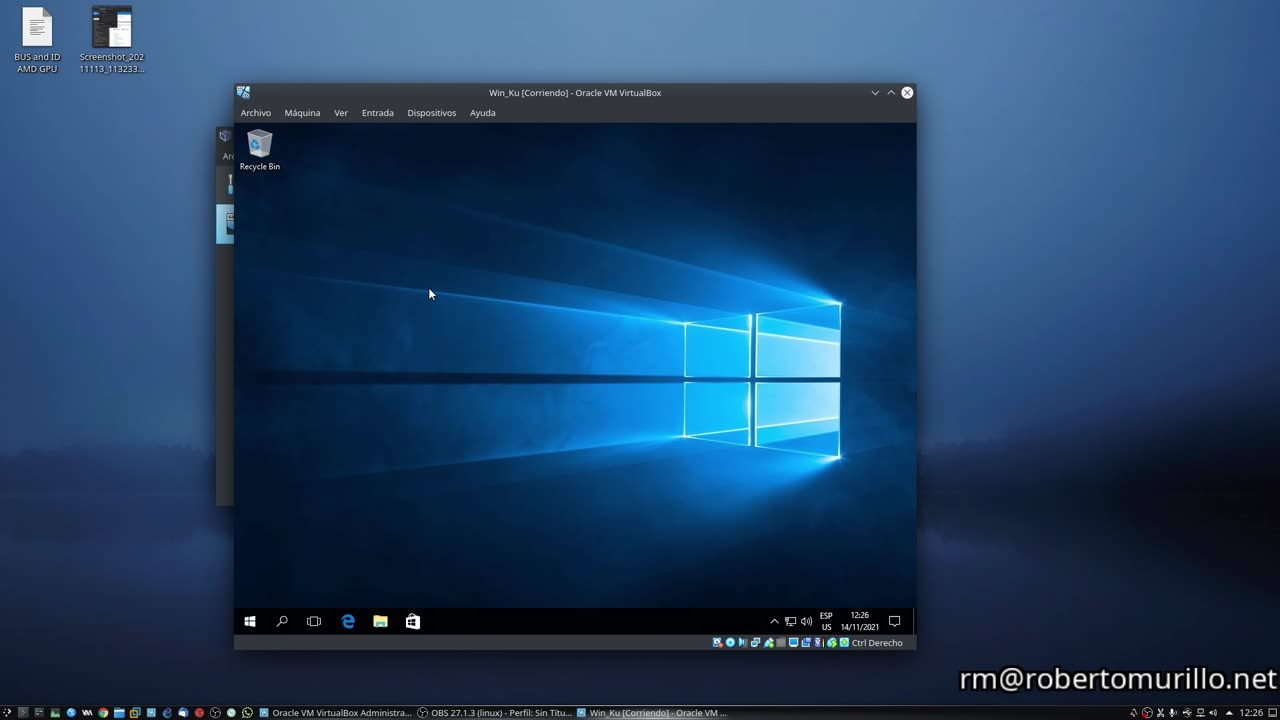Viewport: 1280px width, 720px height.
Task: Click network icon in KDE tray
Action: 1200,713
